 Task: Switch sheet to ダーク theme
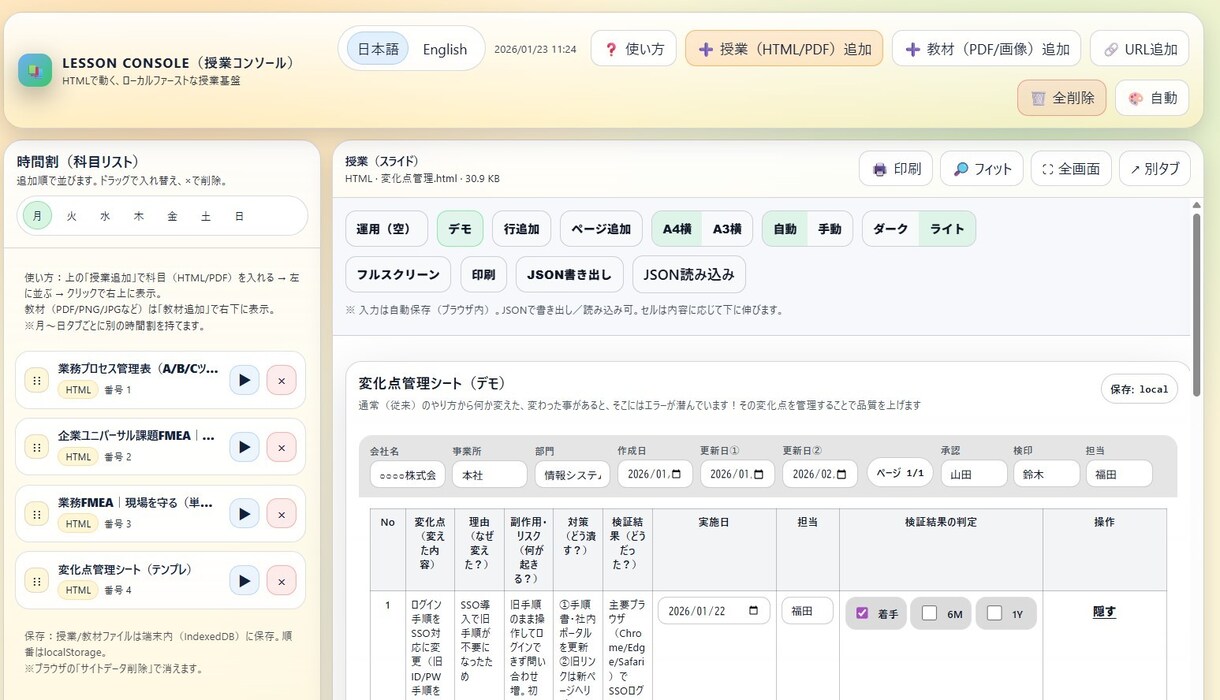pos(891,229)
